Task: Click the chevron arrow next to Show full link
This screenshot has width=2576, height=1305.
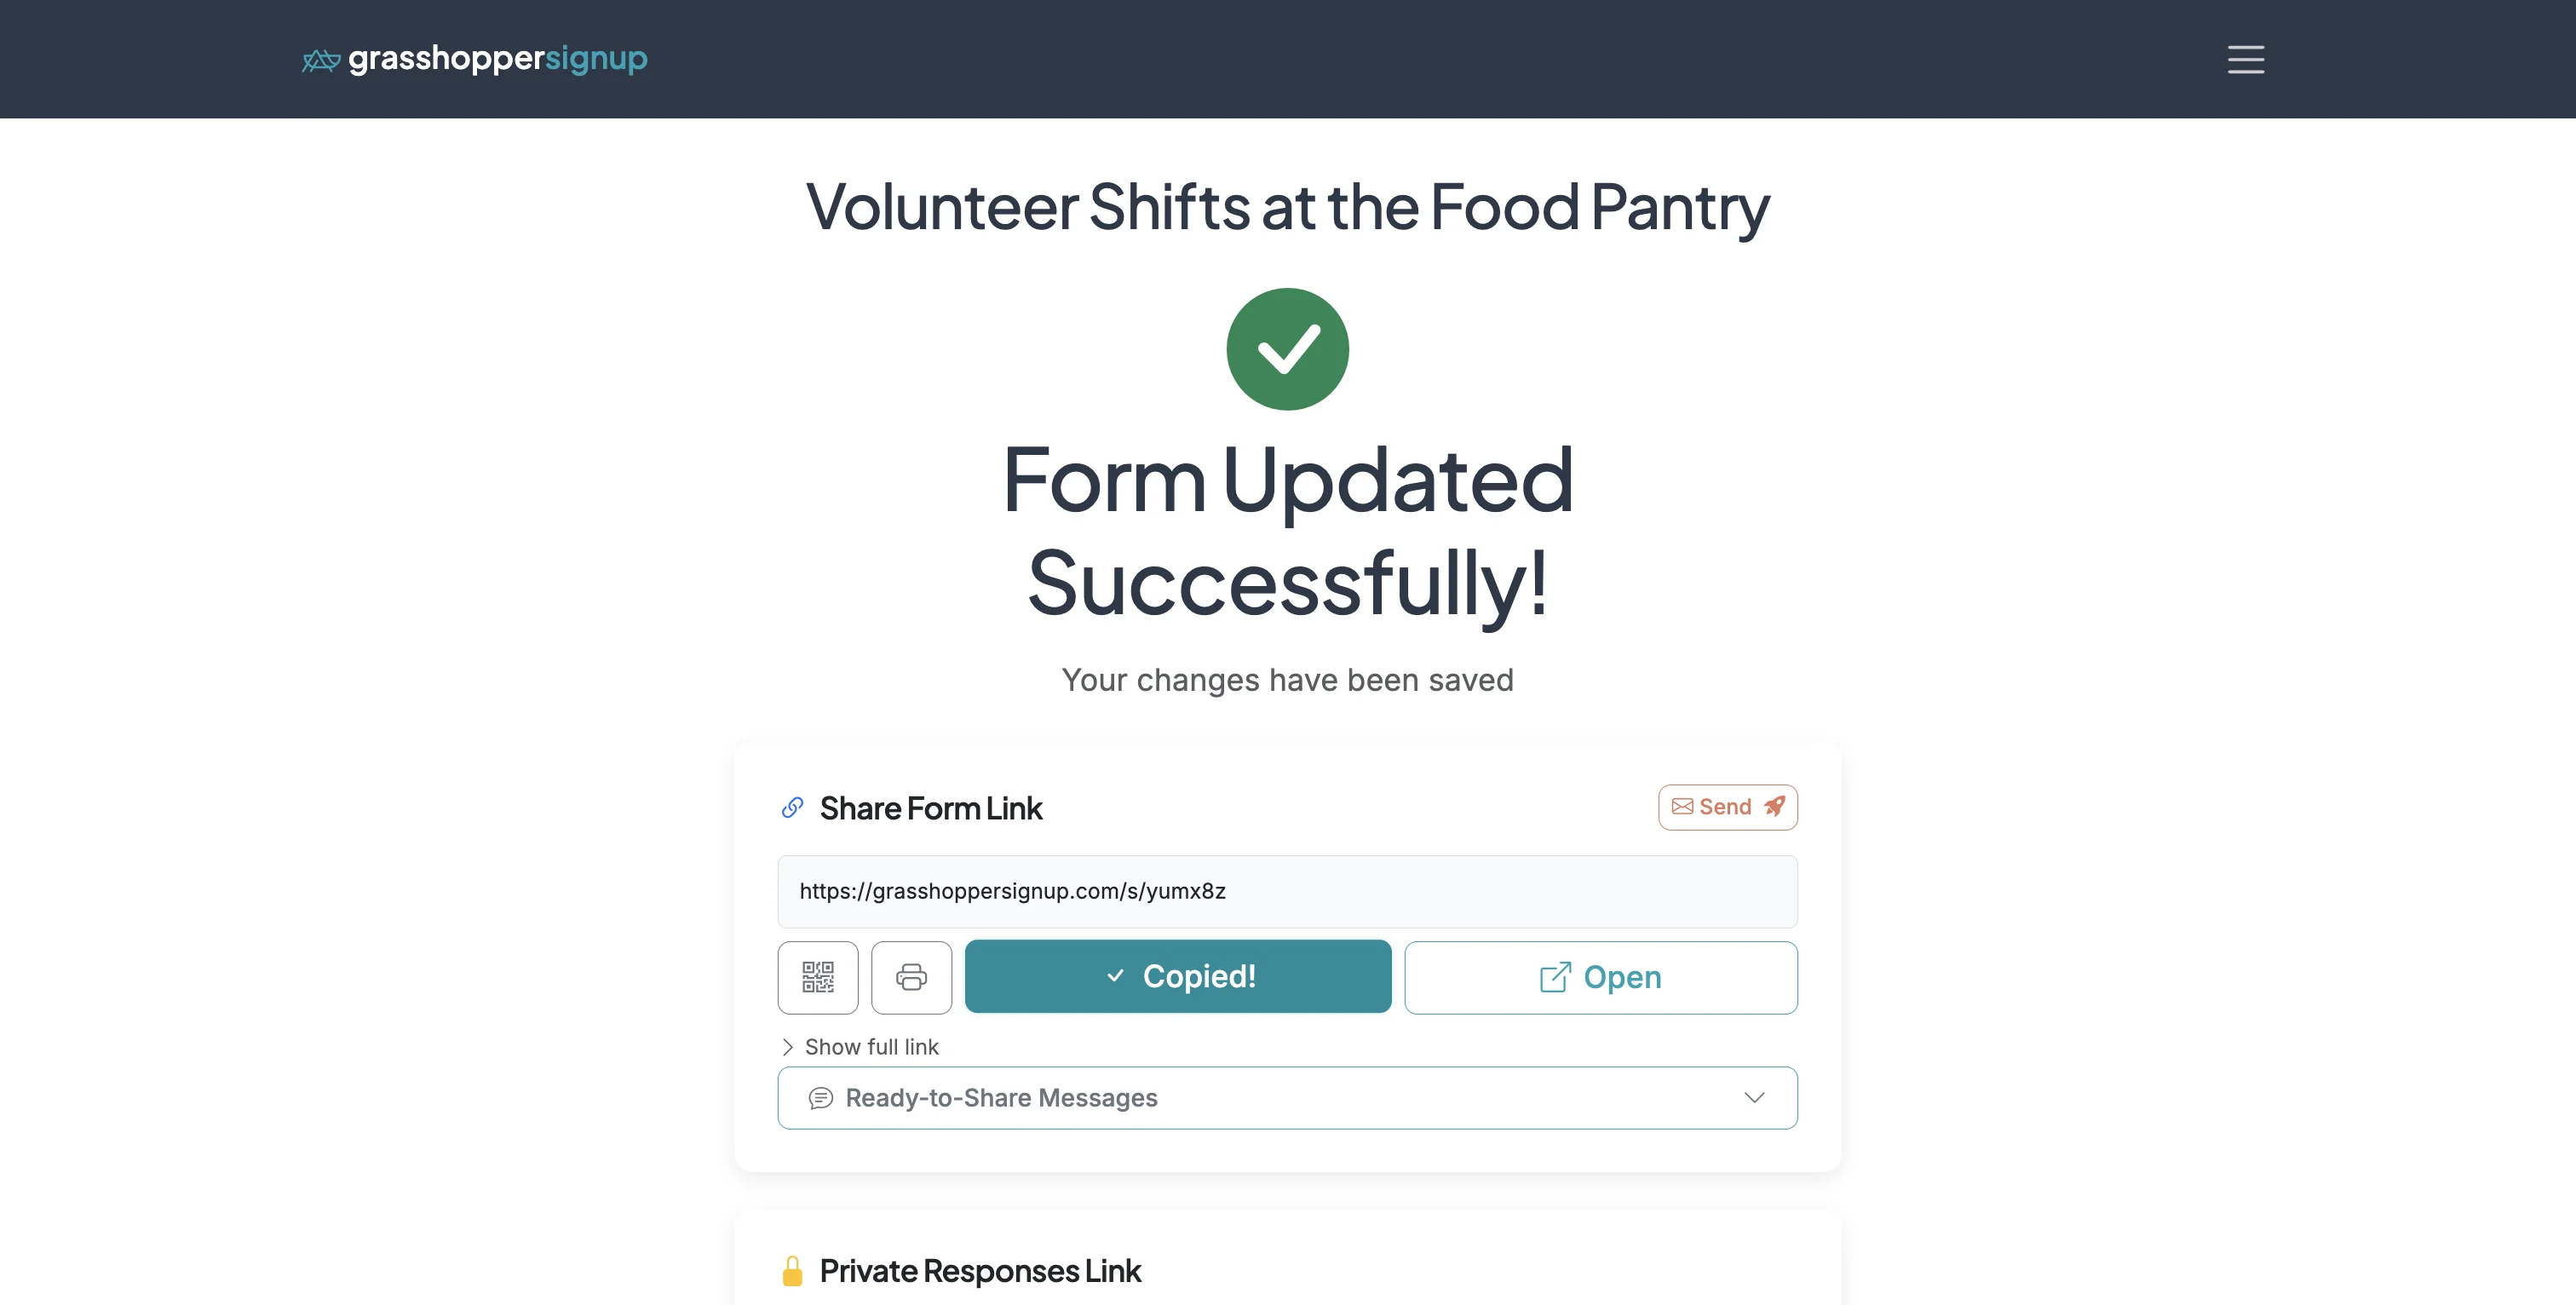Action: pyautogui.click(x=787, y=1047)
